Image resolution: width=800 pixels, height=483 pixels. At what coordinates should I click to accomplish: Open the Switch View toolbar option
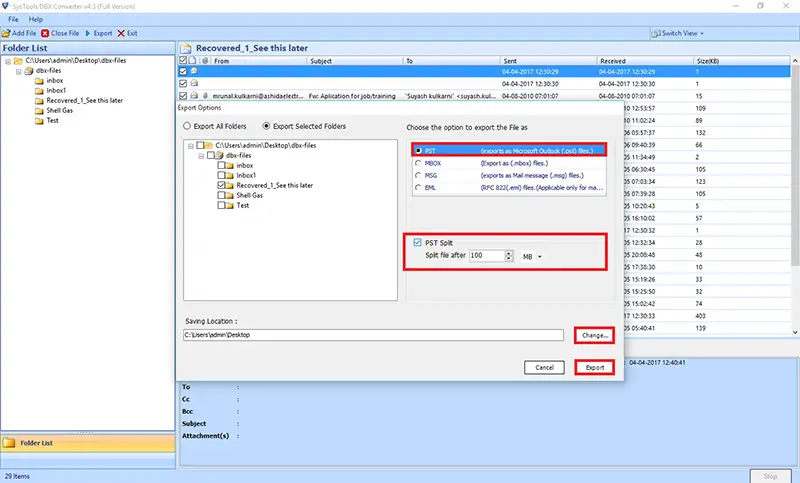coord(678,33)
